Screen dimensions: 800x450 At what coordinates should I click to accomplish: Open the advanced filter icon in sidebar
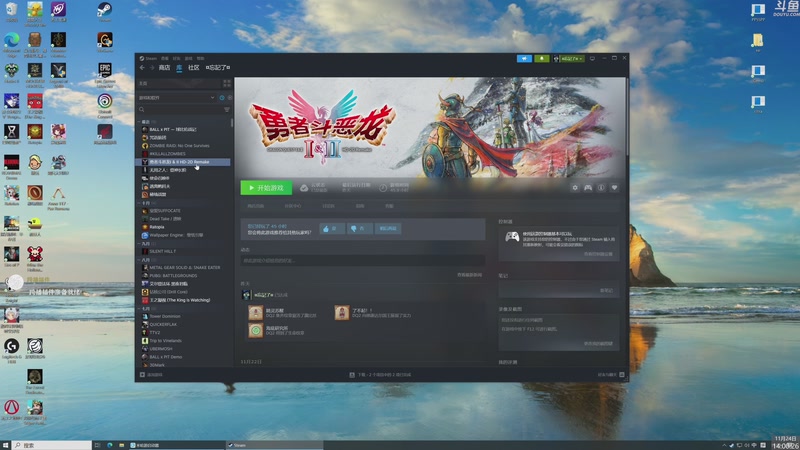(227, 110)
